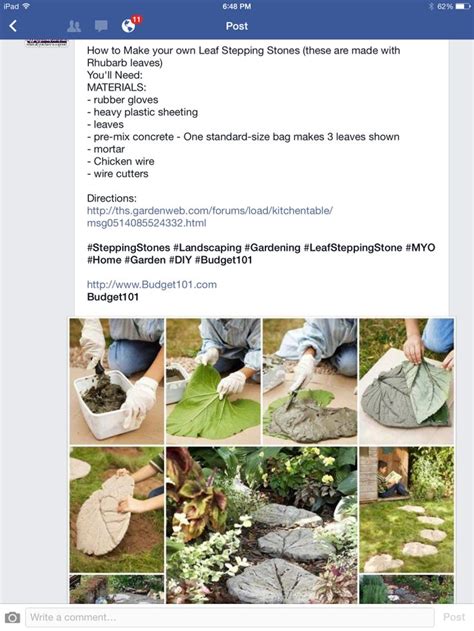
Task: Tap the battery indicator in status bar
Action: coord(462,6)
